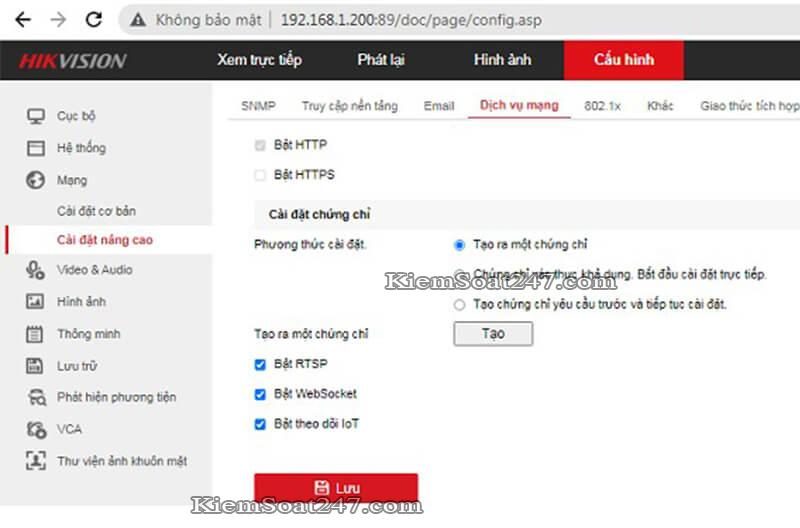Viewport: 800px width, 528px height.
Task: Click the VCA icon
Action: tap(36, 430)
